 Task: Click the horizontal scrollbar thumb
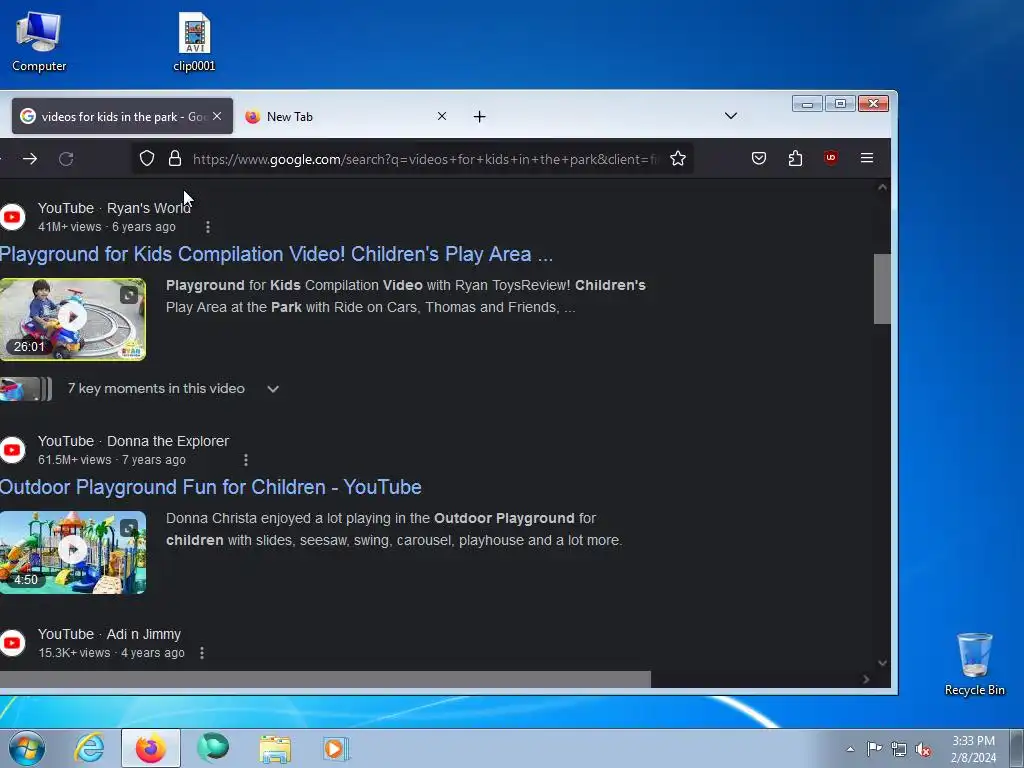pos(325,679)
